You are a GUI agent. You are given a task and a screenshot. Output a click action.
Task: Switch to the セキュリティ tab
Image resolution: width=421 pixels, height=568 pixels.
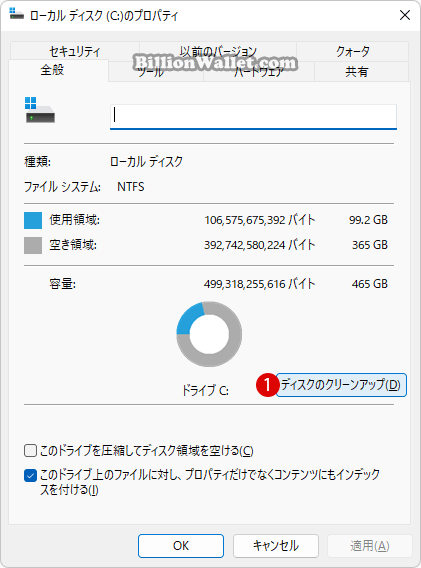point(75,51)
